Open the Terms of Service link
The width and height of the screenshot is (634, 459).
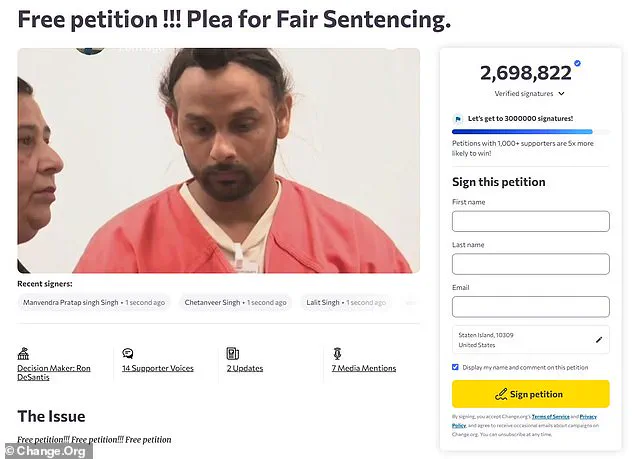(x=549, y=416)
